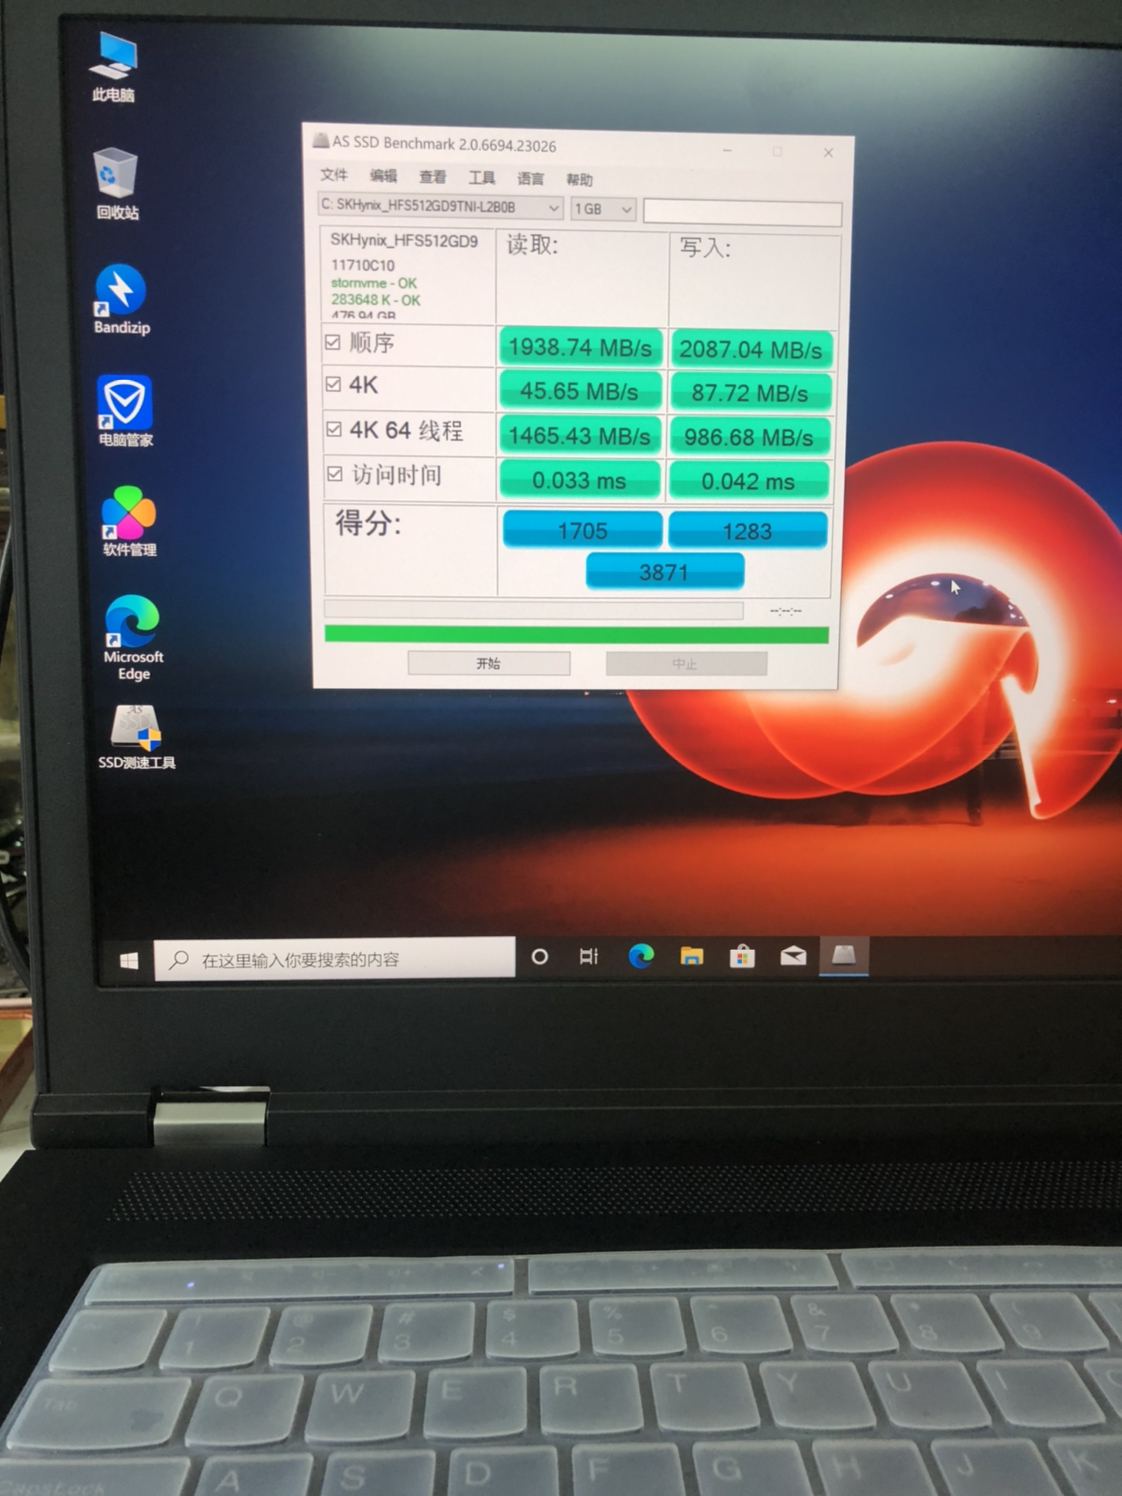
Task: Click the 4K 64 write 986.68 MB/s value
Action: click(749, 437)
